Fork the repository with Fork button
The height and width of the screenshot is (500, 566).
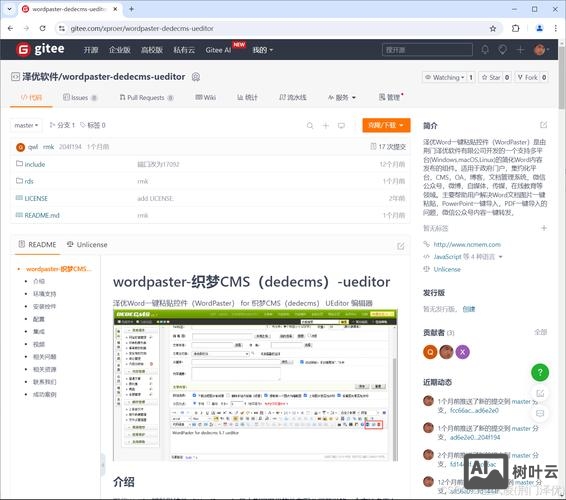coord(527,77)
